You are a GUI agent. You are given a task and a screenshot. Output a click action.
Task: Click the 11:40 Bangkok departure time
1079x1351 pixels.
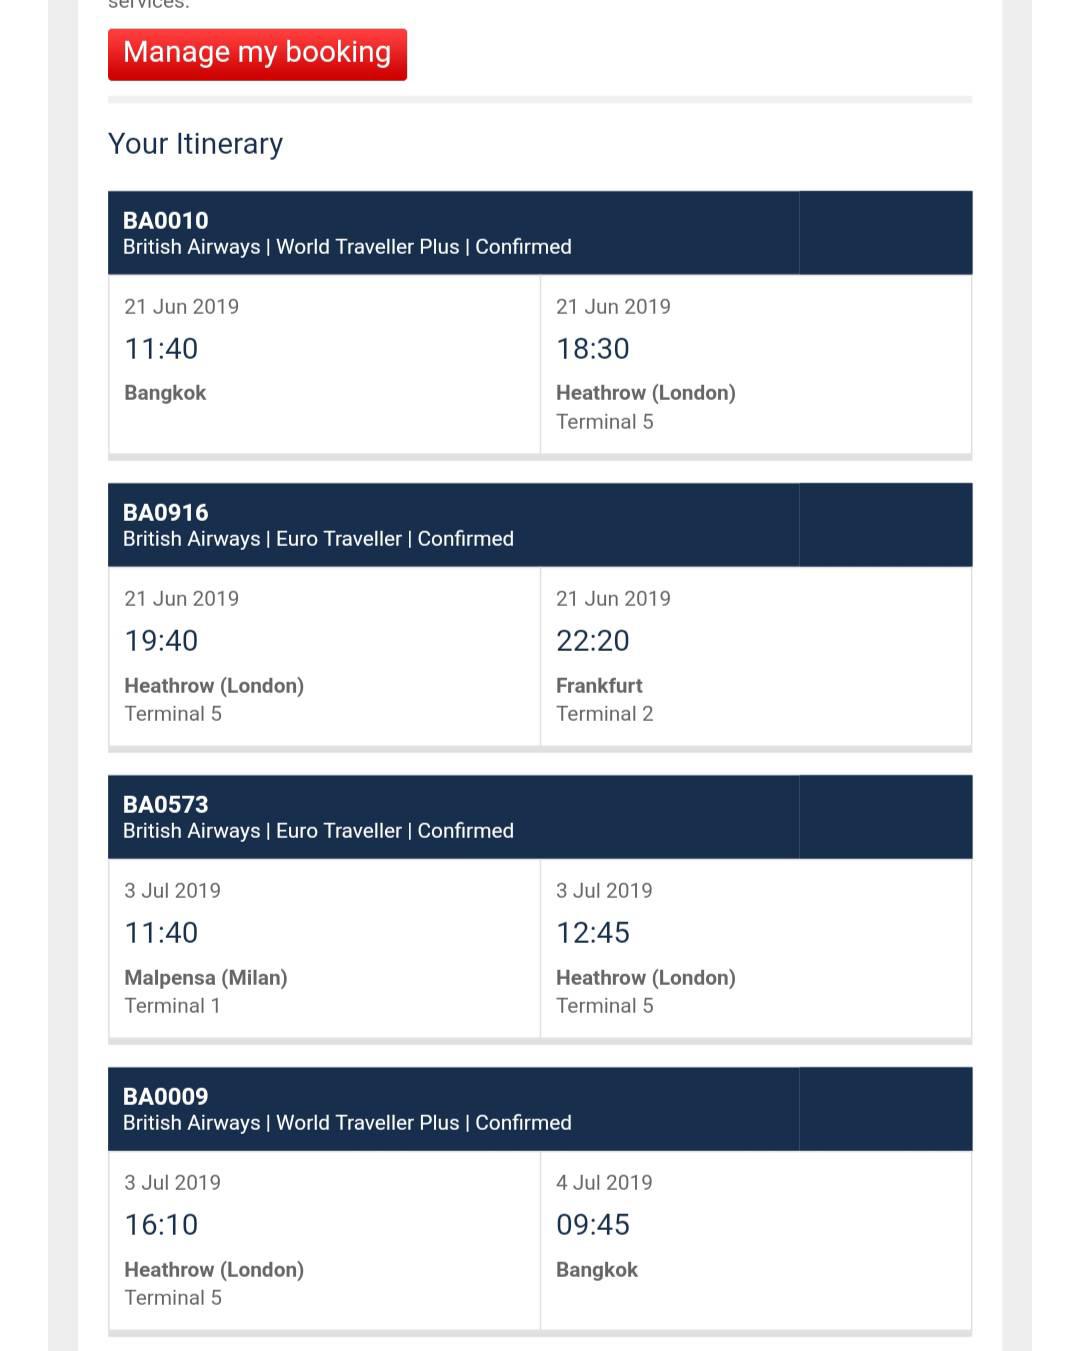pos(161,349)
